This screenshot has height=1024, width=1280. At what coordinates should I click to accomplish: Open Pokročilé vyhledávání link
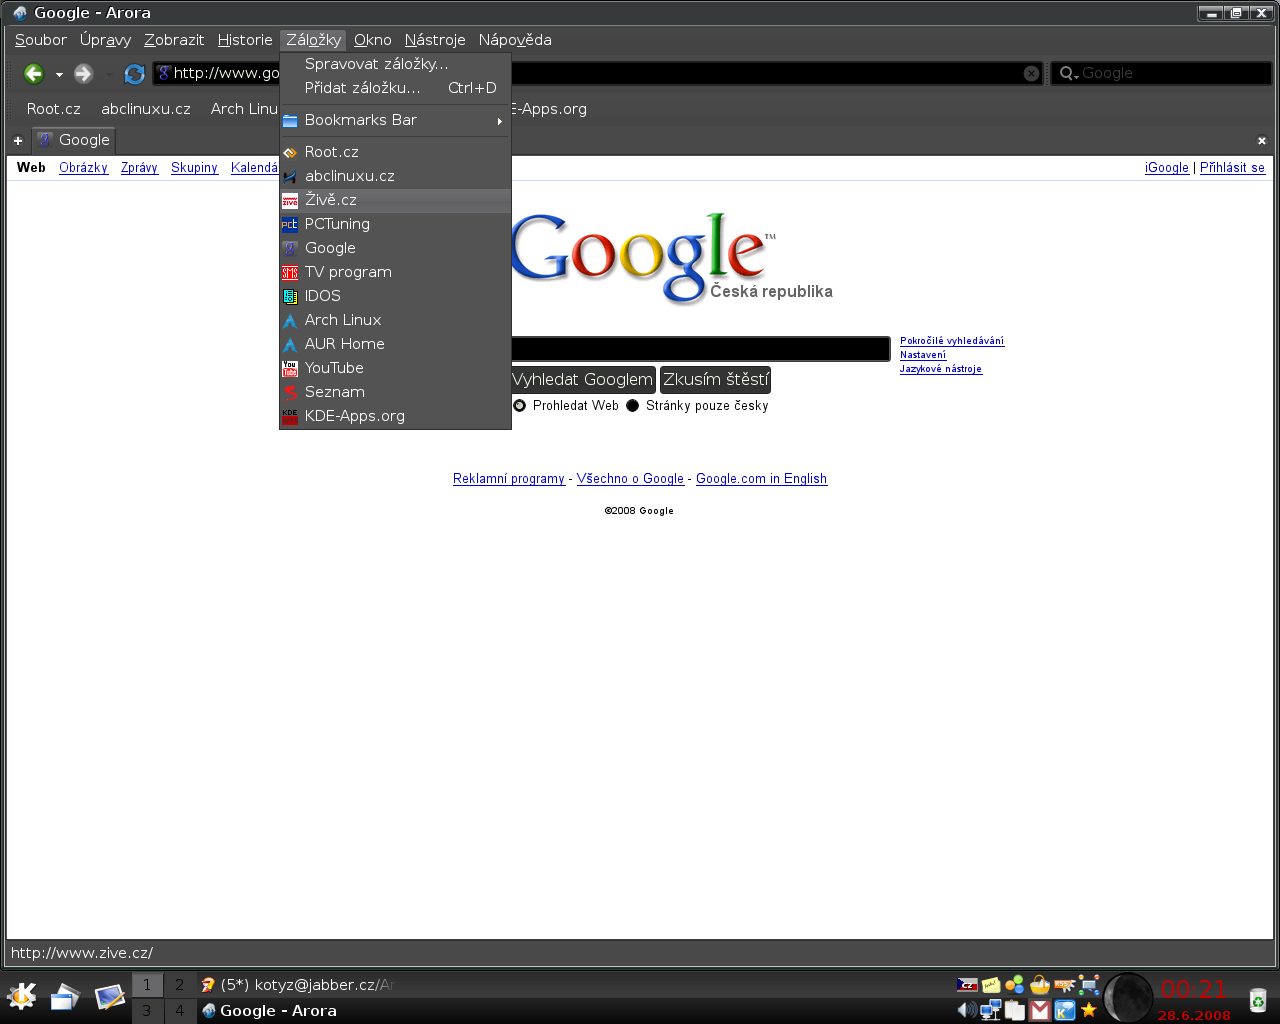[x=952, y=341]
